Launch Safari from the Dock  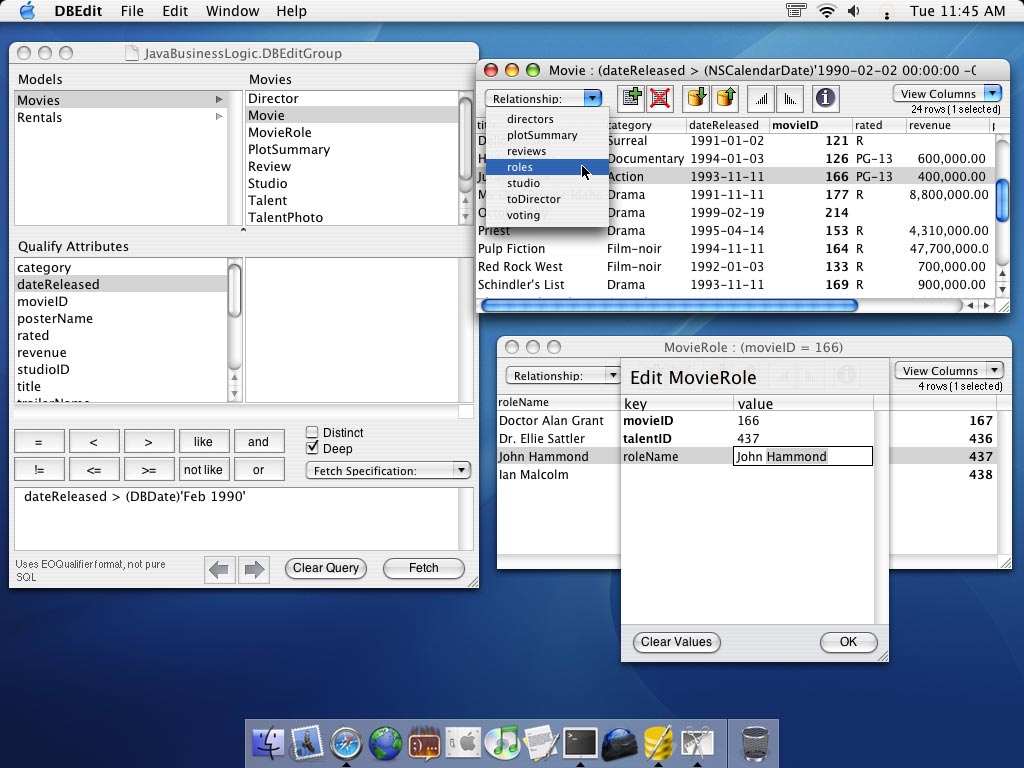click(345, 743)
